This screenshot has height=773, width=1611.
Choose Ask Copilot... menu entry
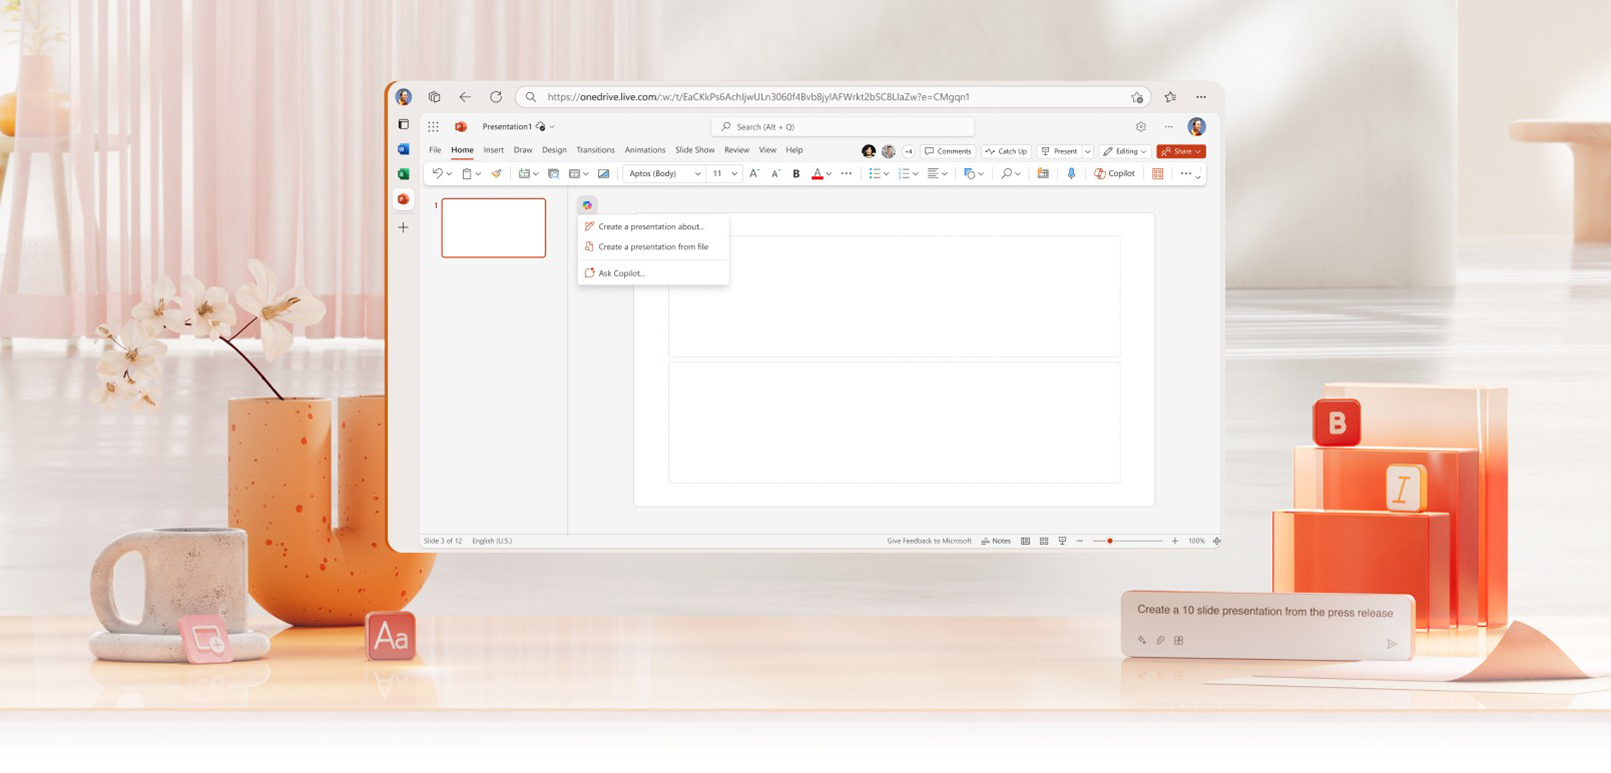click(x=653, y=273)
